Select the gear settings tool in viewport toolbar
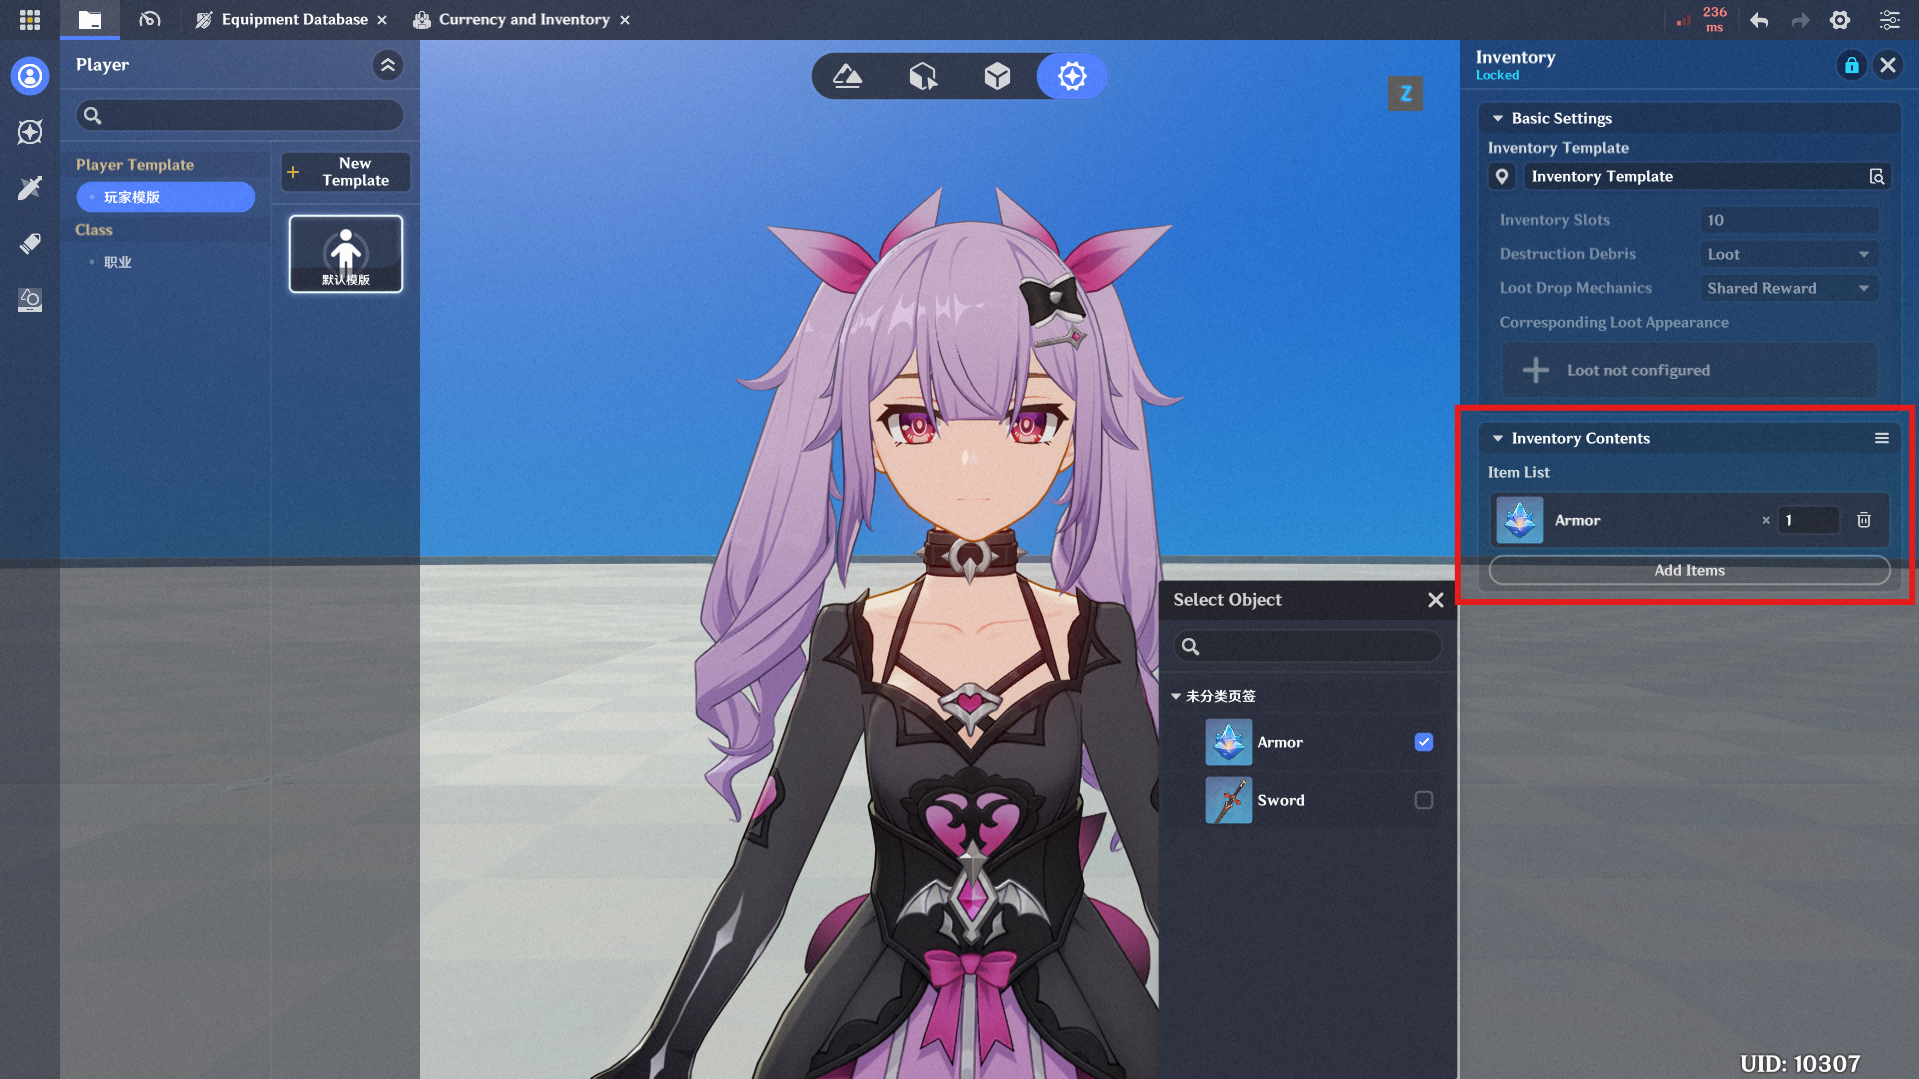The height and width of the screenshot is (1079, 1919). tap(1072, 76)
